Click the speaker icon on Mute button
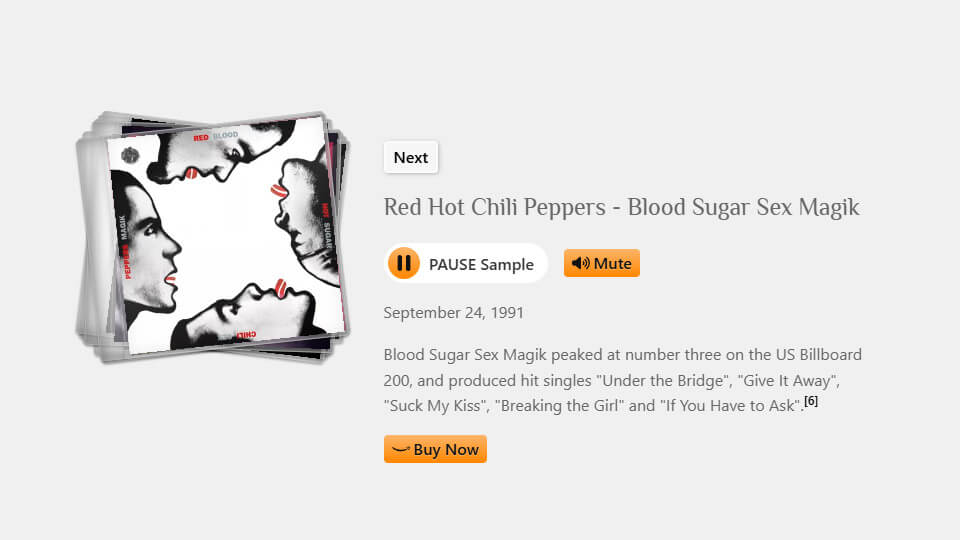 580,263
